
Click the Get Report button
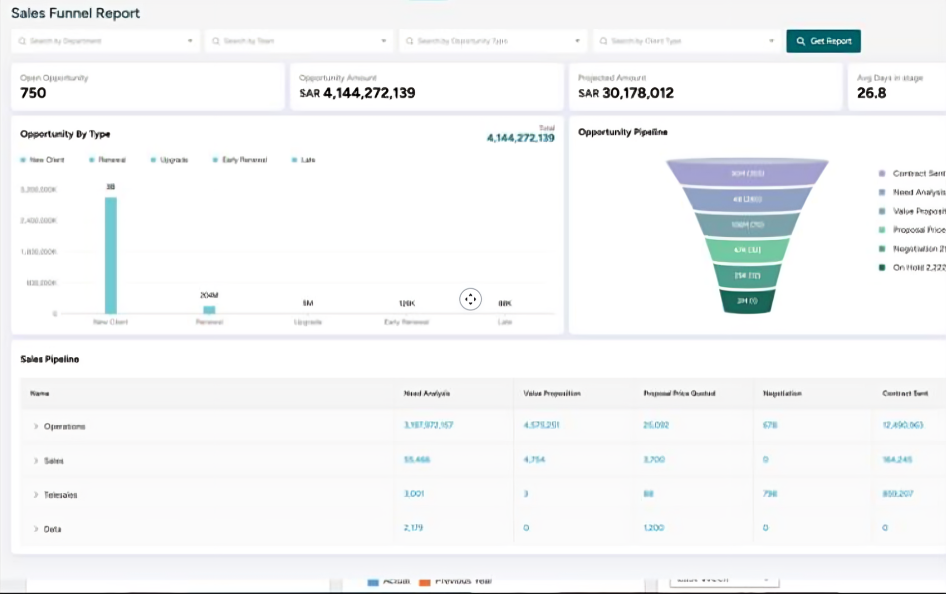[x=823, y=41]
